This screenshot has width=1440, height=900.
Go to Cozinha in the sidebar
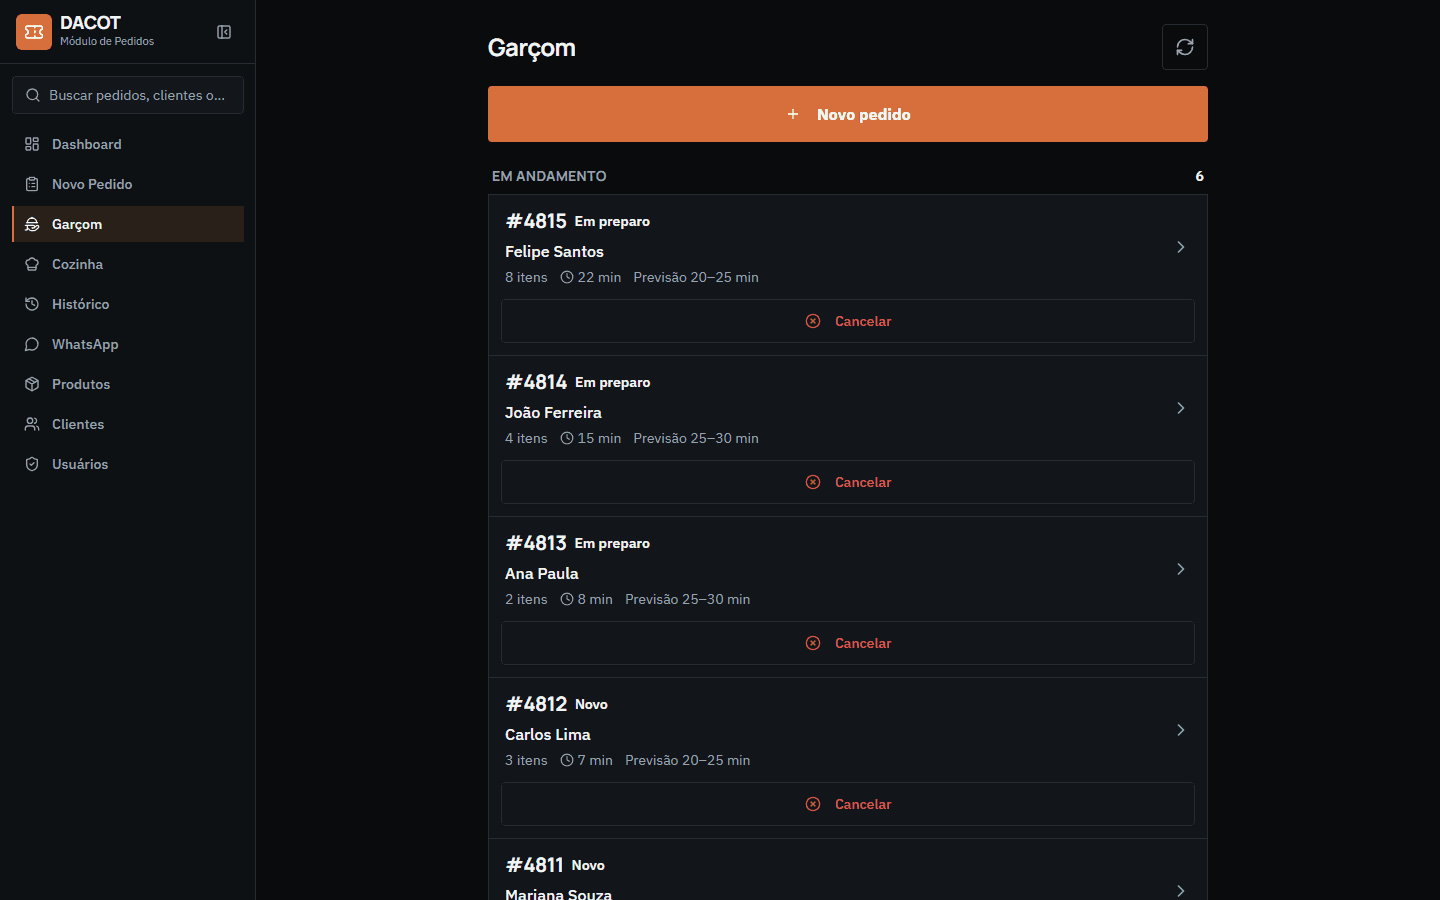[128, 264]
